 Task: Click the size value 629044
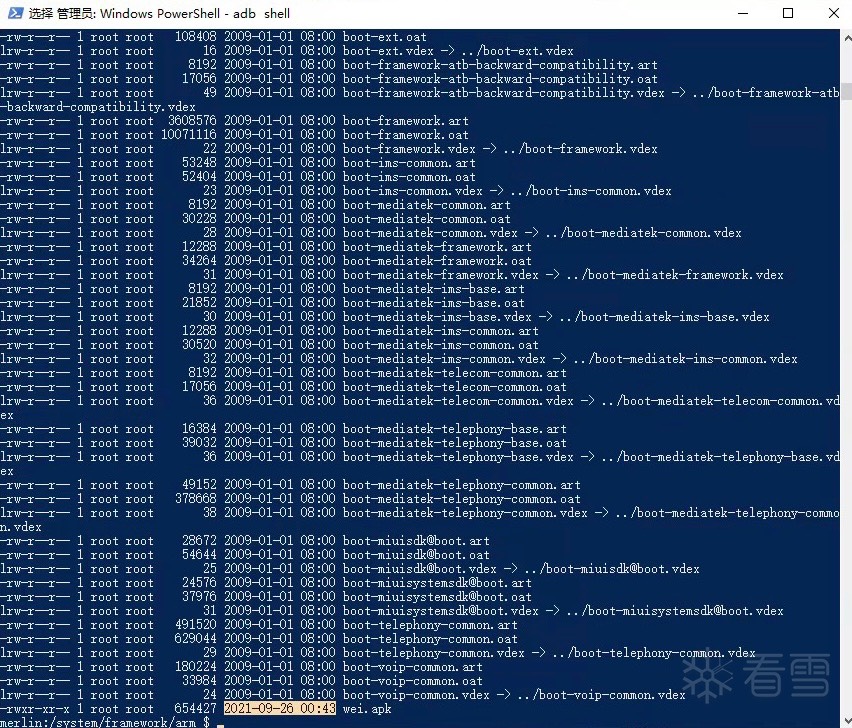(x=196, y=639)
